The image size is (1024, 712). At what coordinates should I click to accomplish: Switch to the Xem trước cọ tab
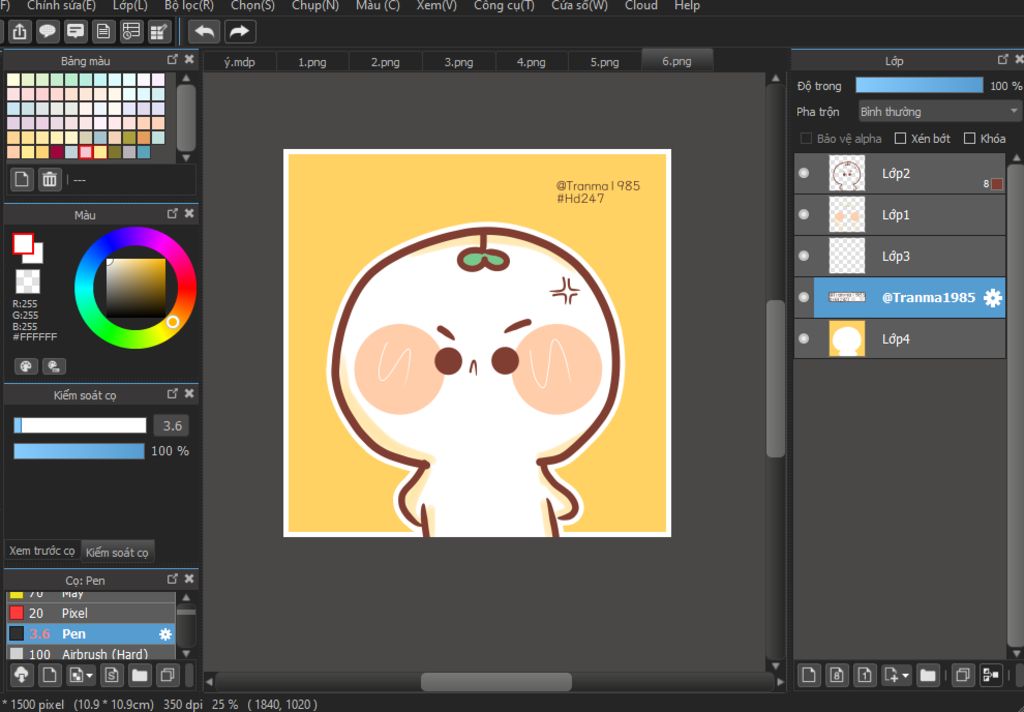[42, 551]
